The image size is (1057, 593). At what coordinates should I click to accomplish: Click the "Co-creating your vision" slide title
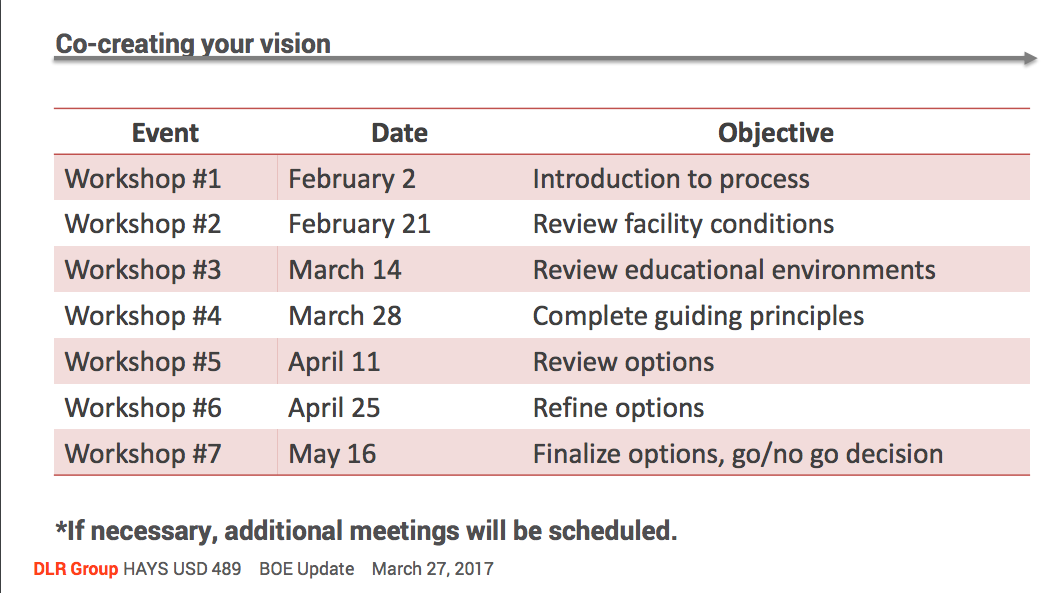(x=193, y=44)
